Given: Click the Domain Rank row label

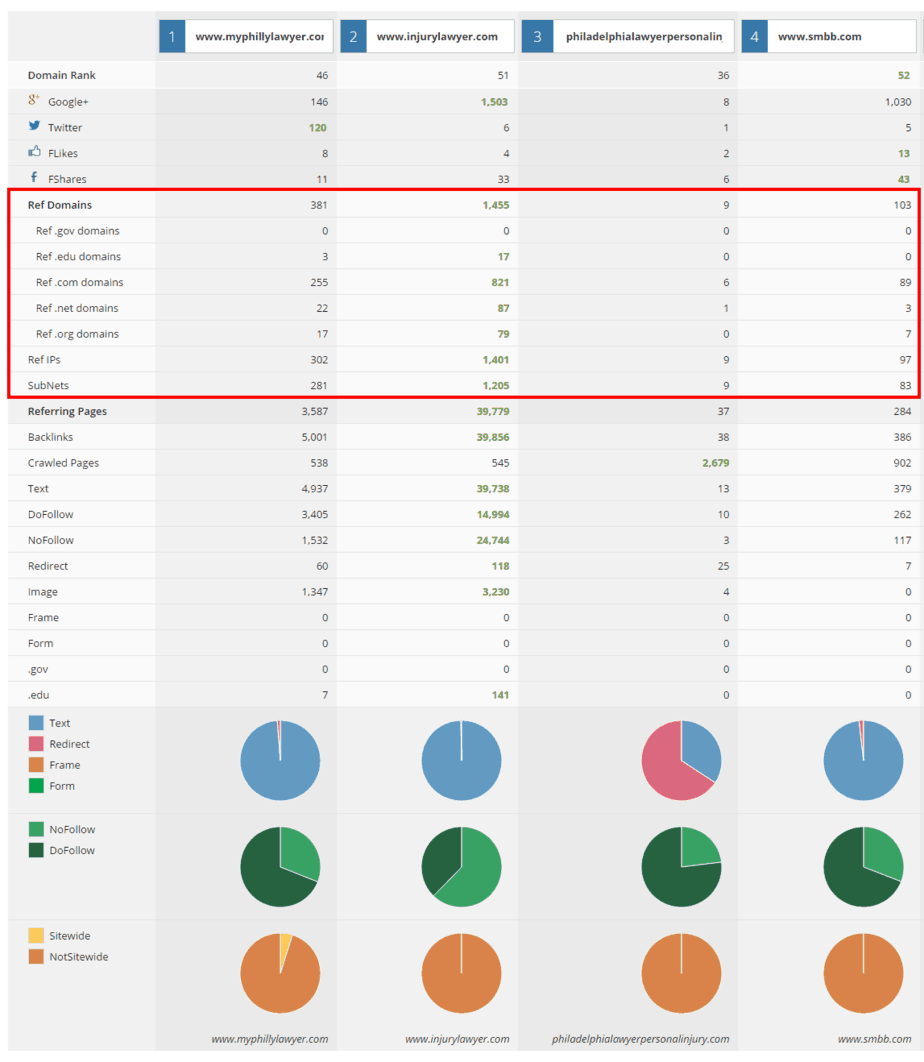Looking at the screenshot, I should [62, 75].
